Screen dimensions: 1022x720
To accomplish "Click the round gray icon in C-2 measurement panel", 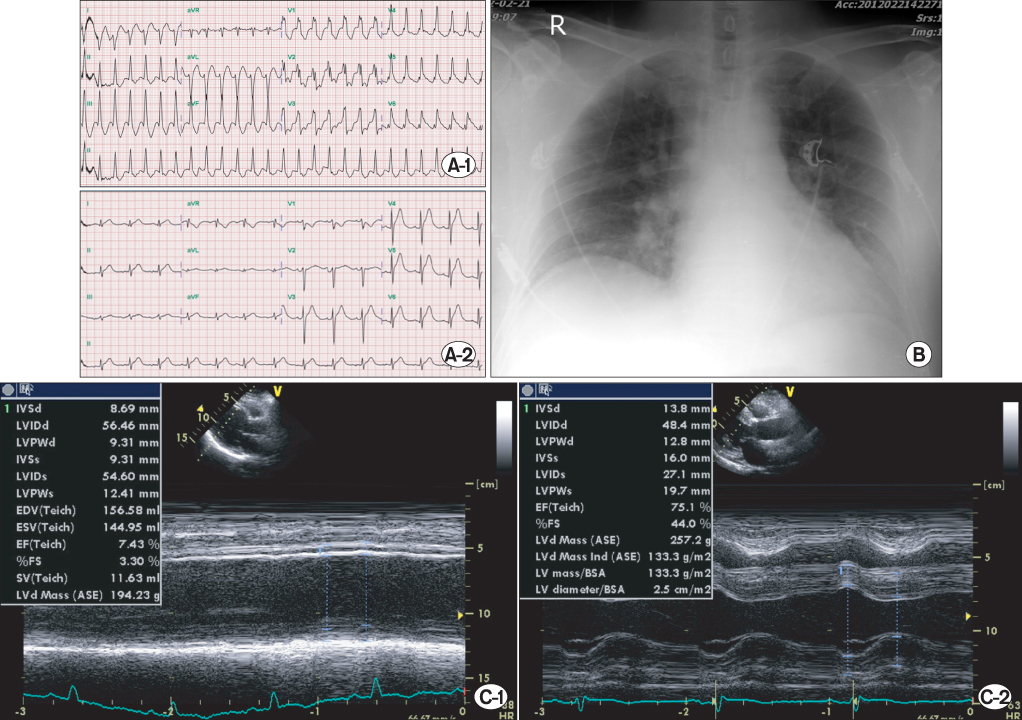I will 528,390.
